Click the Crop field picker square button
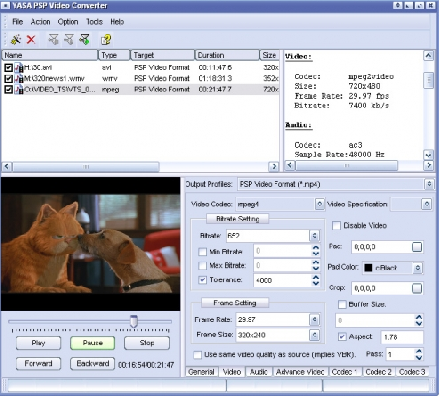Screen dimensions: 439x396 [417, 288]
